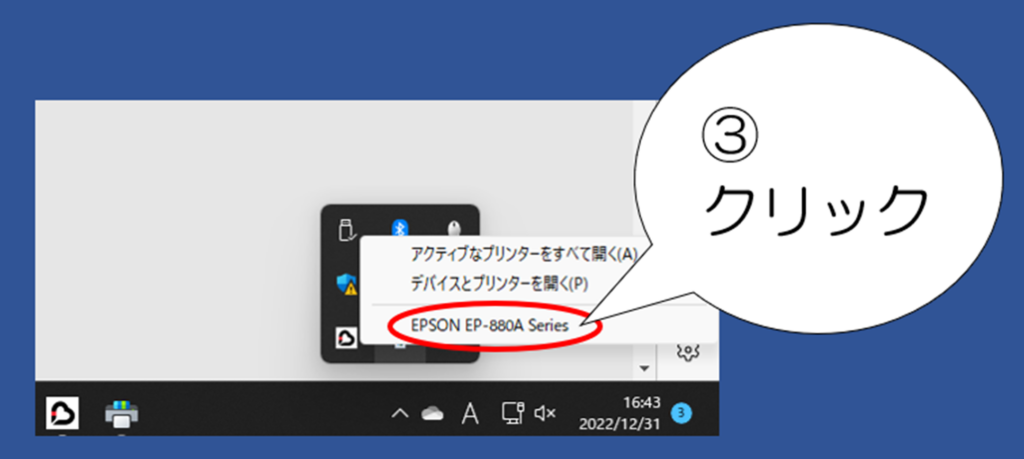Open the clock showing 16:43 2022/12/31

click(x=620, y=413)
